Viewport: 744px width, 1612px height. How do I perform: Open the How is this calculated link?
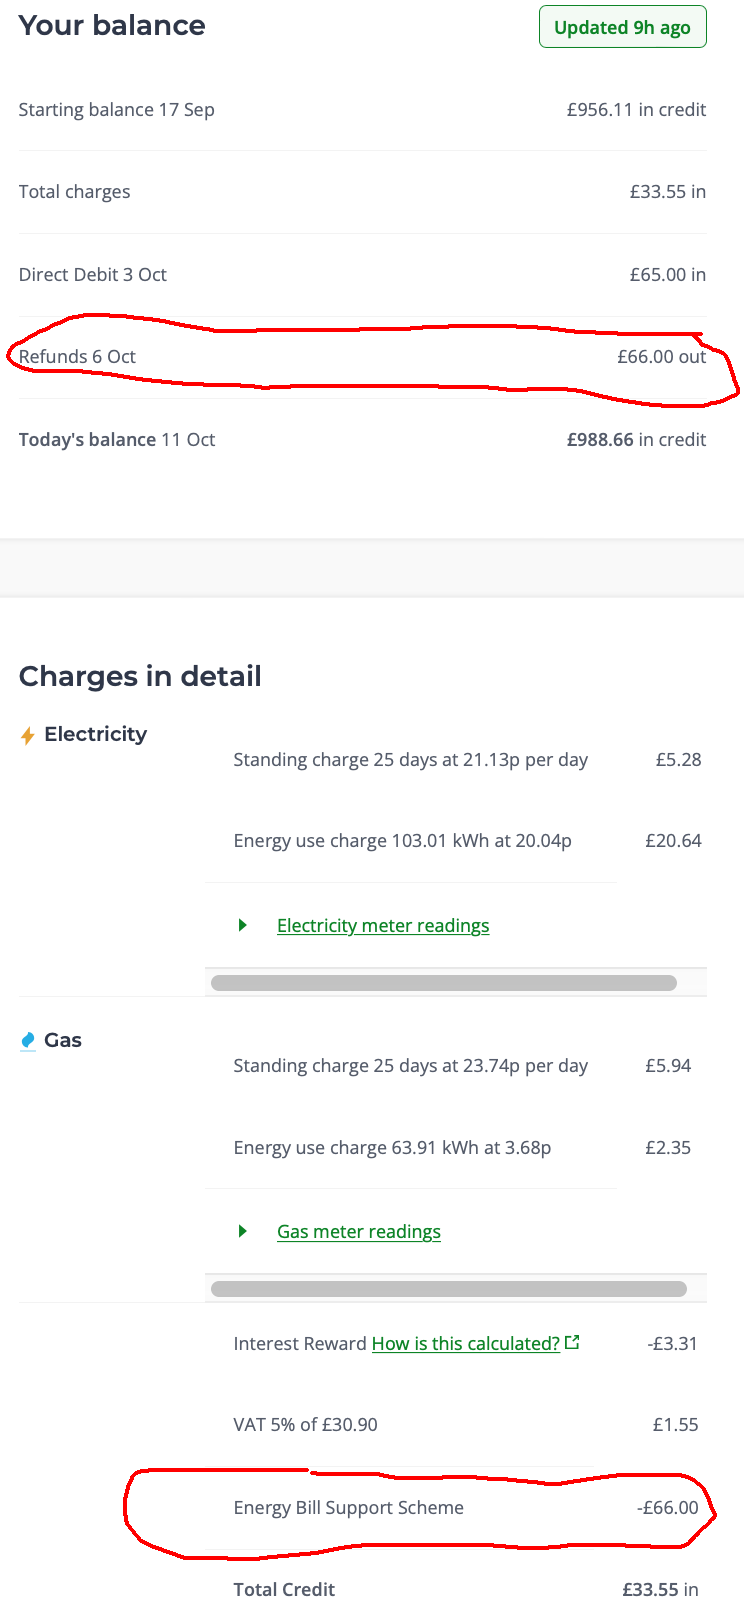465,1344
